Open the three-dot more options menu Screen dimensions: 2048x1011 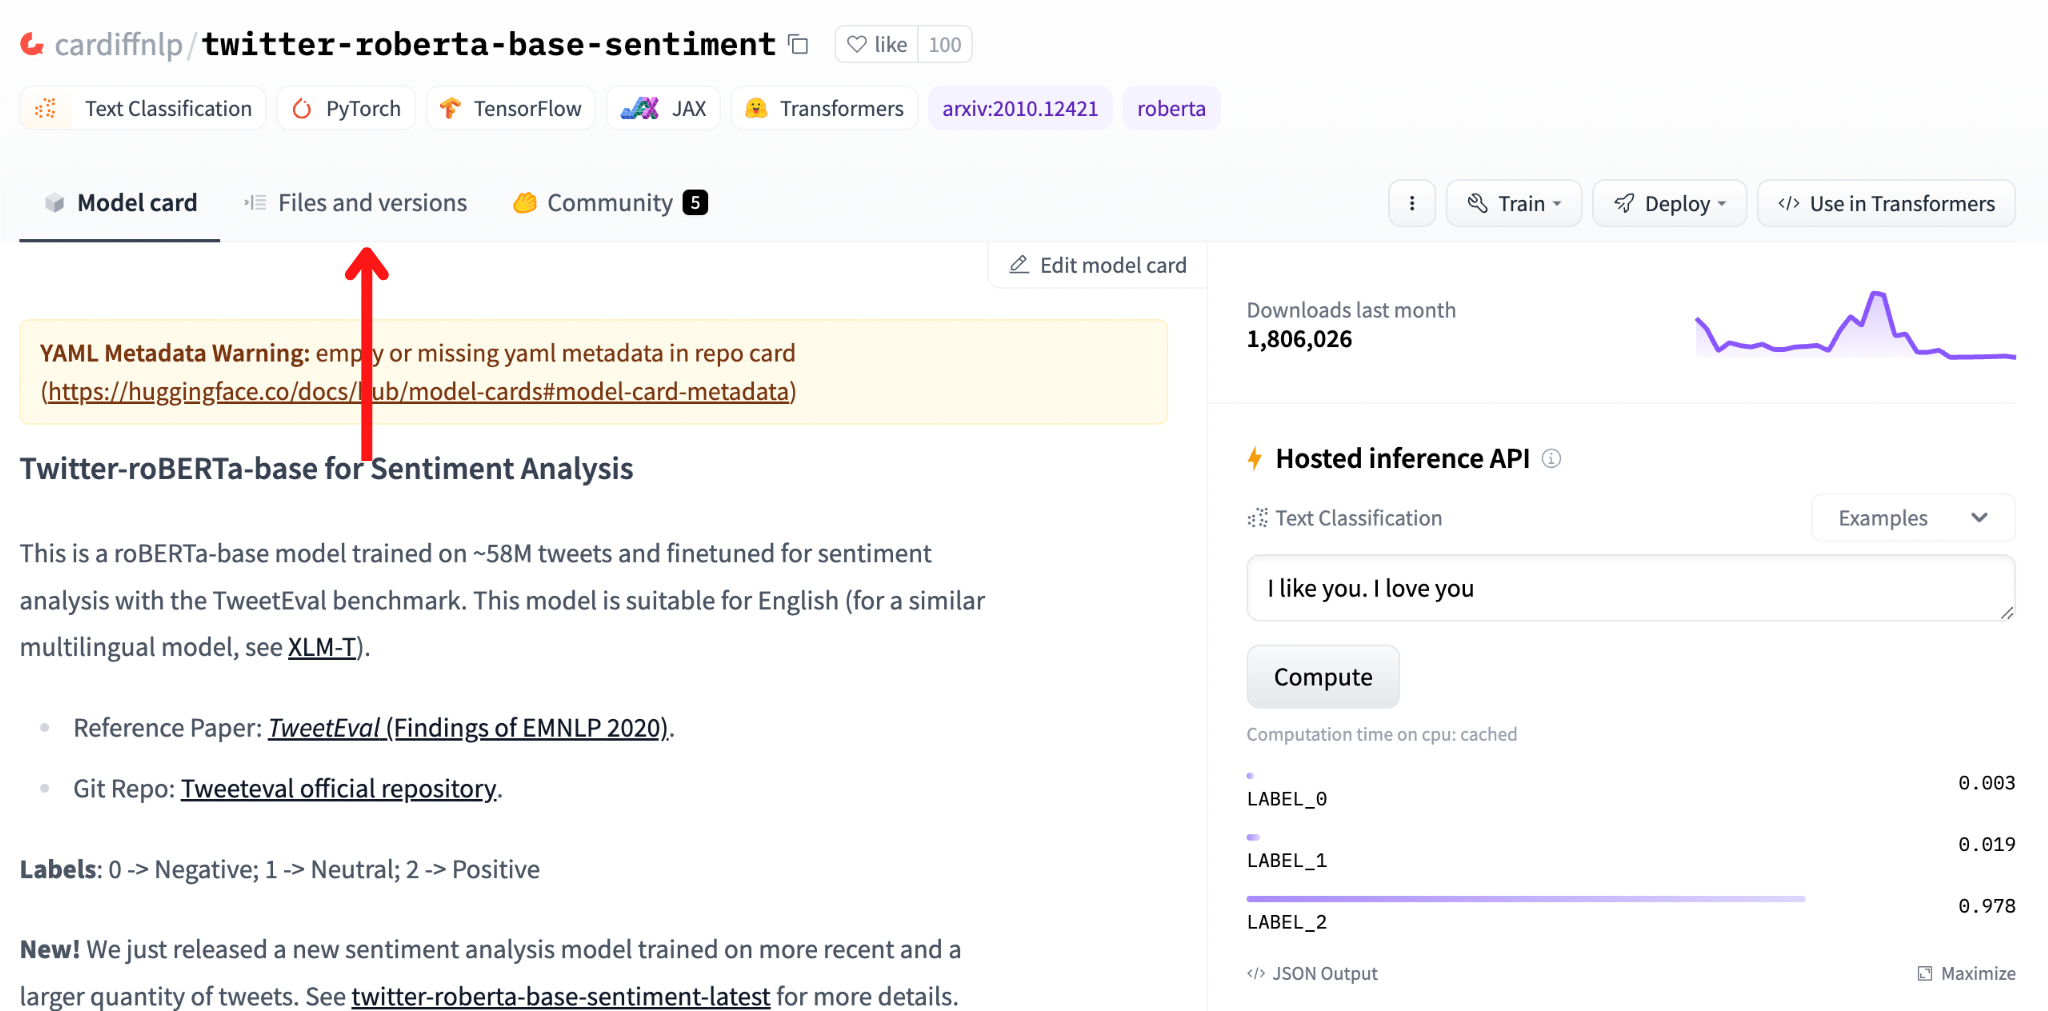tap(1412, 203)
